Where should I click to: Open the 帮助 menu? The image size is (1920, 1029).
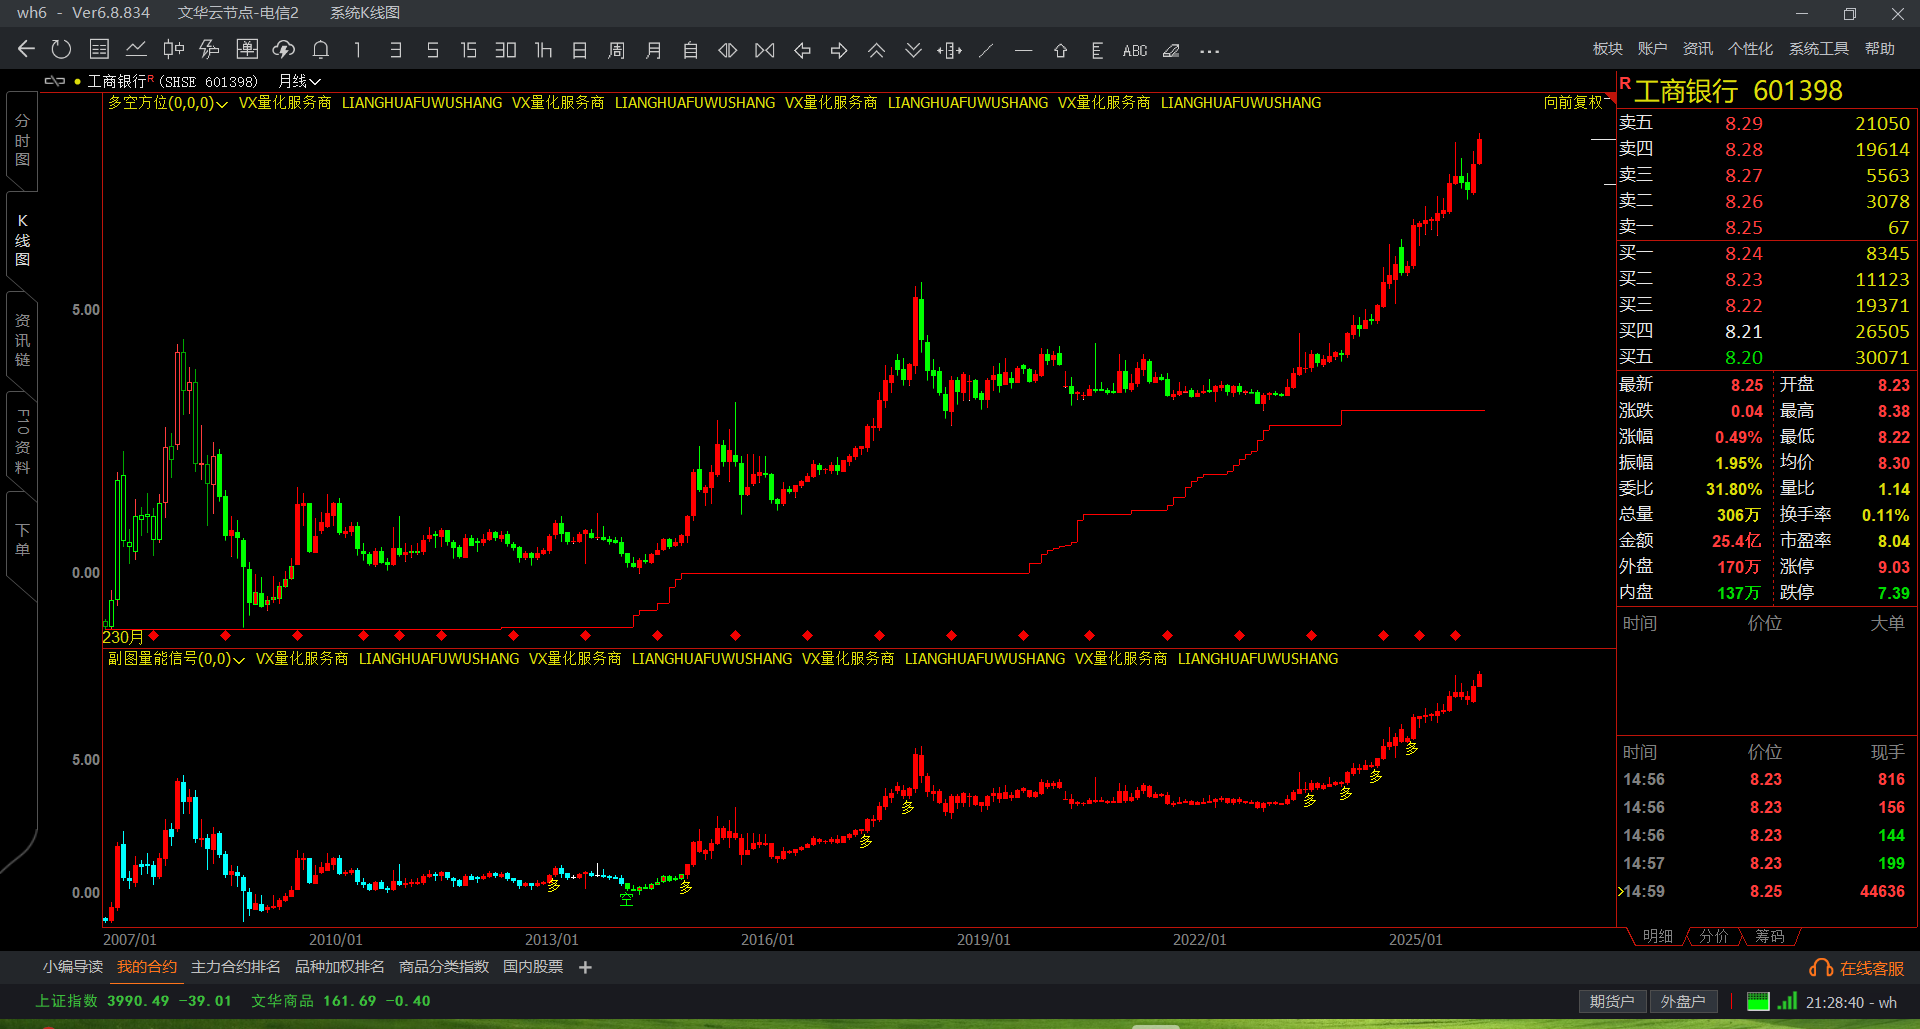[1880, 49]
